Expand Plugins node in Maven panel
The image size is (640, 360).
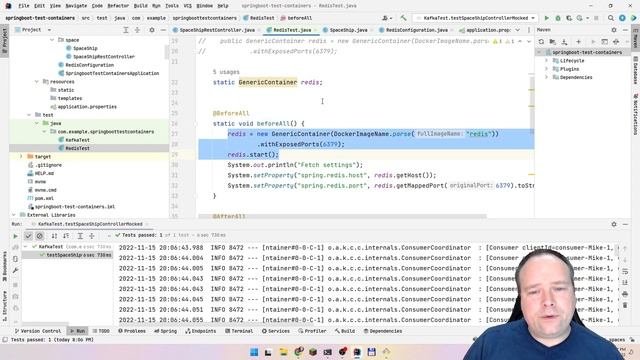547,69
